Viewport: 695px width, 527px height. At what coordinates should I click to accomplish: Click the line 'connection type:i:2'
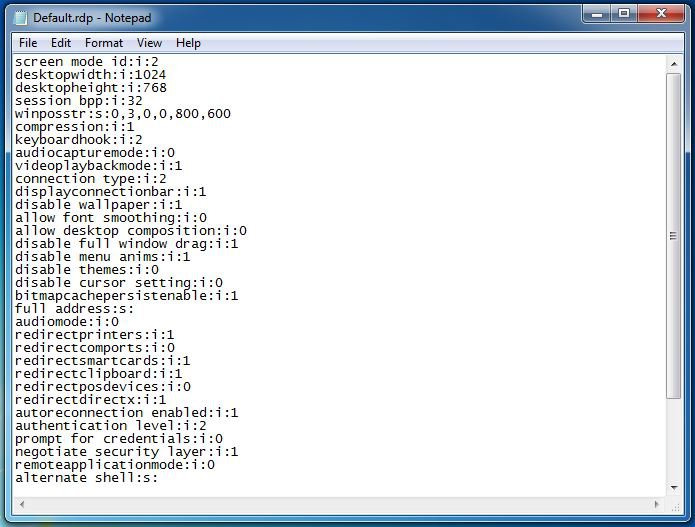coord(90,179)
